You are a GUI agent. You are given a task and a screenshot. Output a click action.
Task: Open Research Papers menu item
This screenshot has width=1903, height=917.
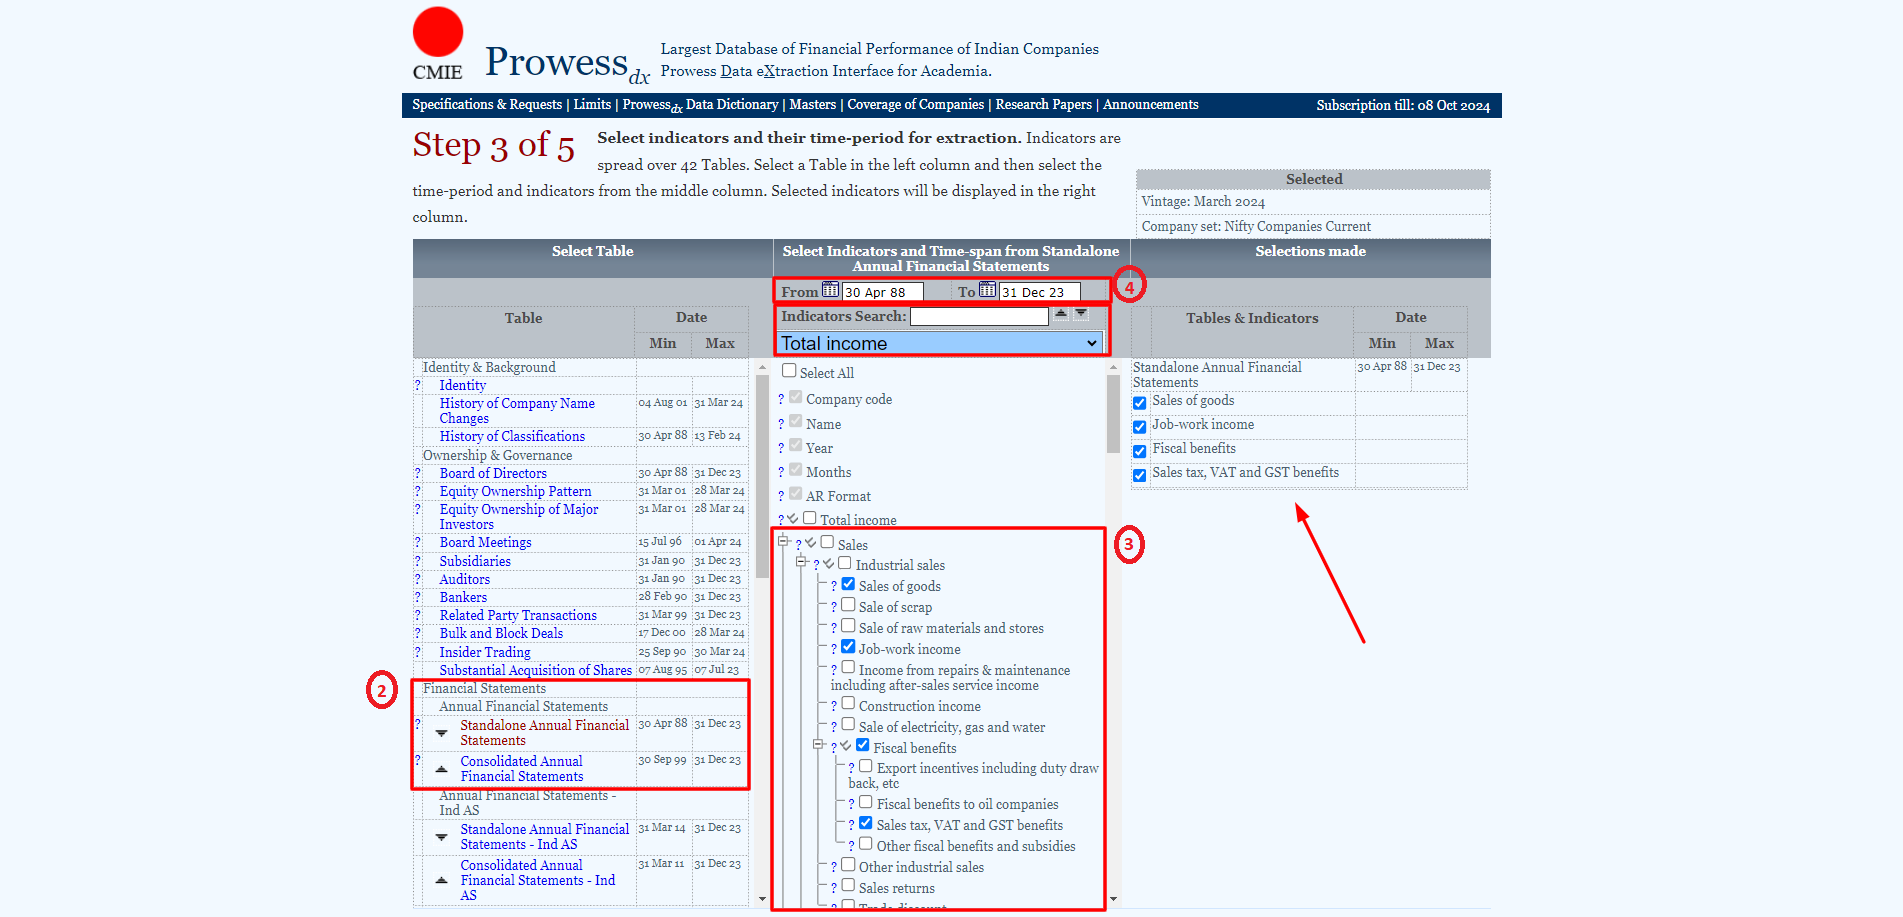click(x=1044, y=104)
